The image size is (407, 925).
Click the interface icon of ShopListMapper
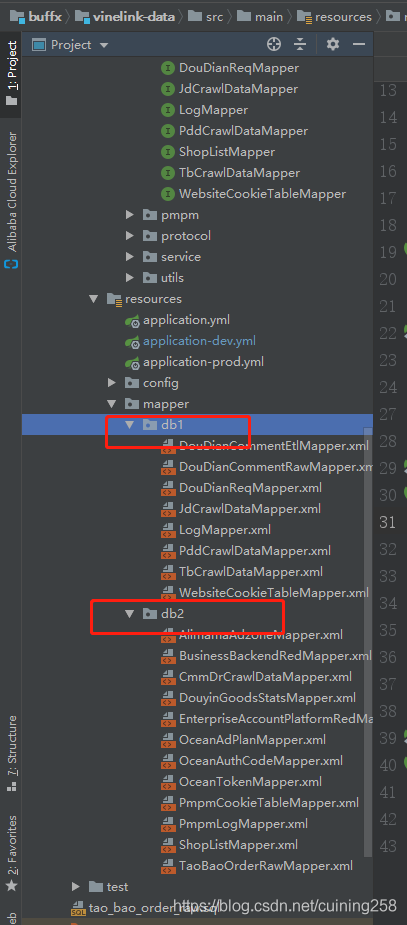168,152
